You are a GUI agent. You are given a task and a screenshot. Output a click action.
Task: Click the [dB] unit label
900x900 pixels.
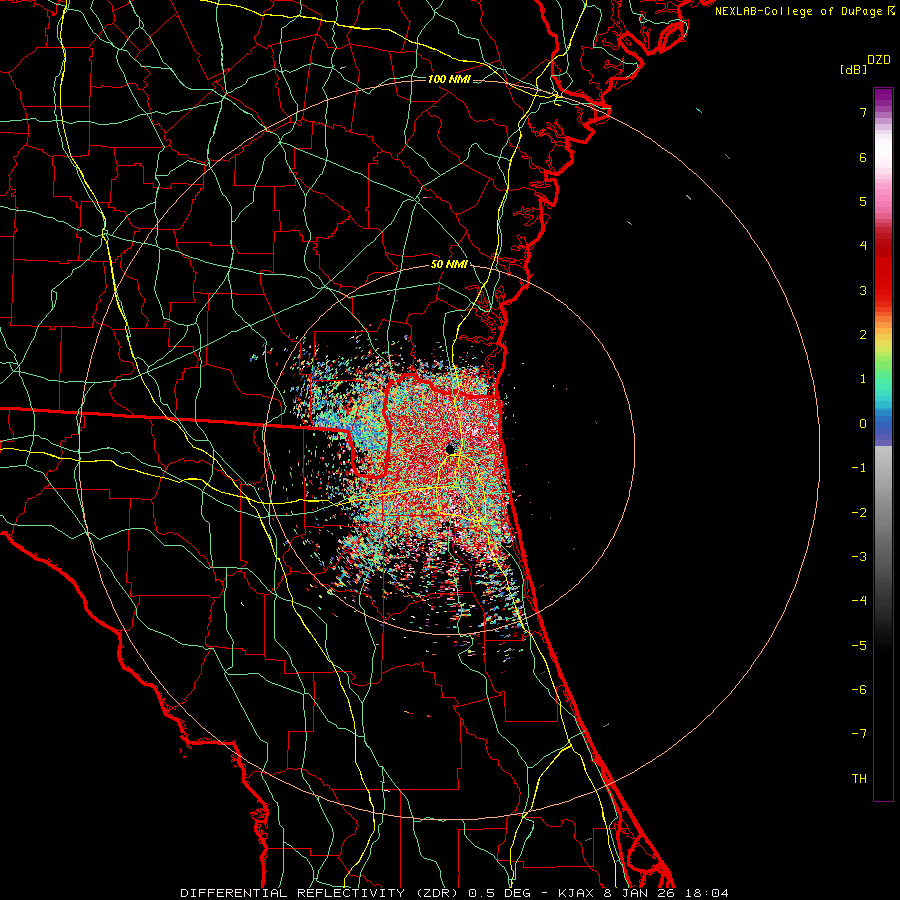tap(854, 70)
